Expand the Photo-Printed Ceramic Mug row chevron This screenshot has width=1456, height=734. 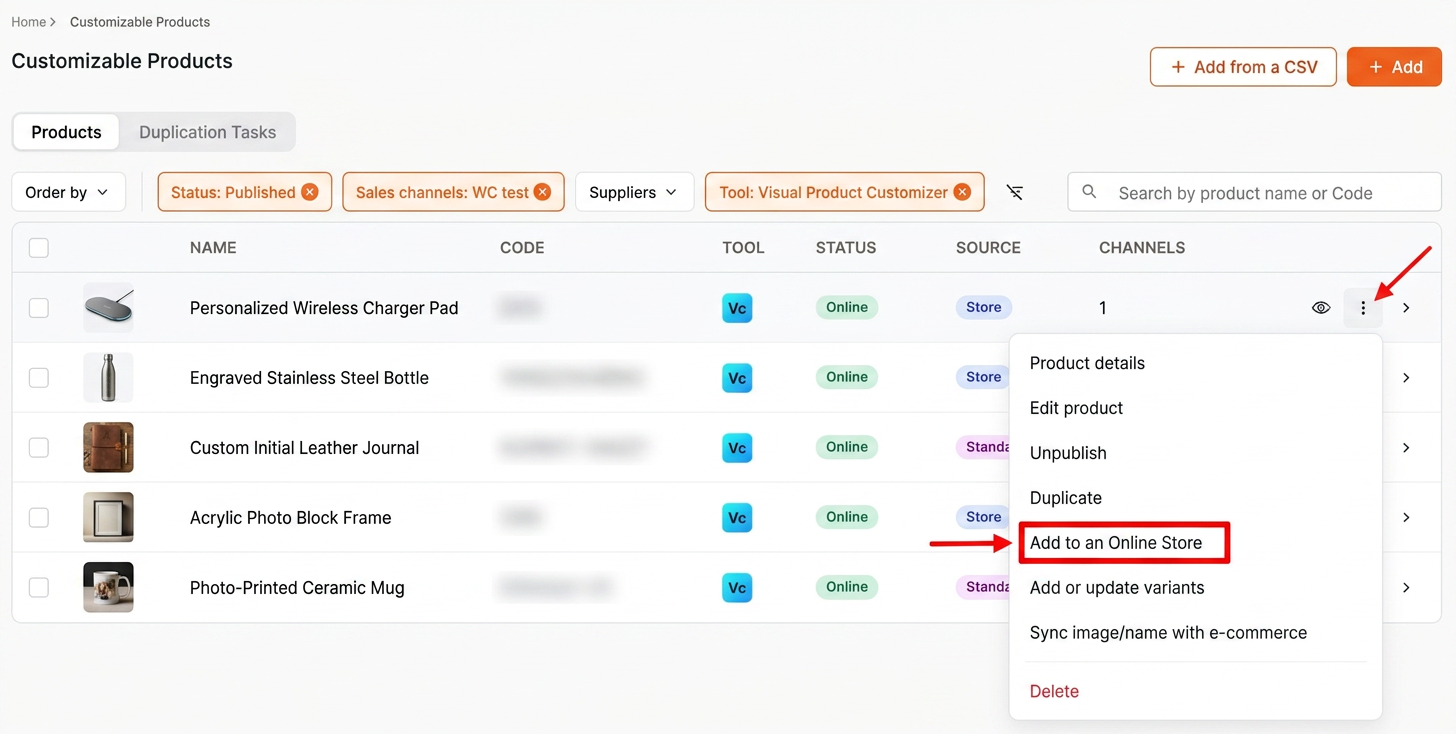1406,588
